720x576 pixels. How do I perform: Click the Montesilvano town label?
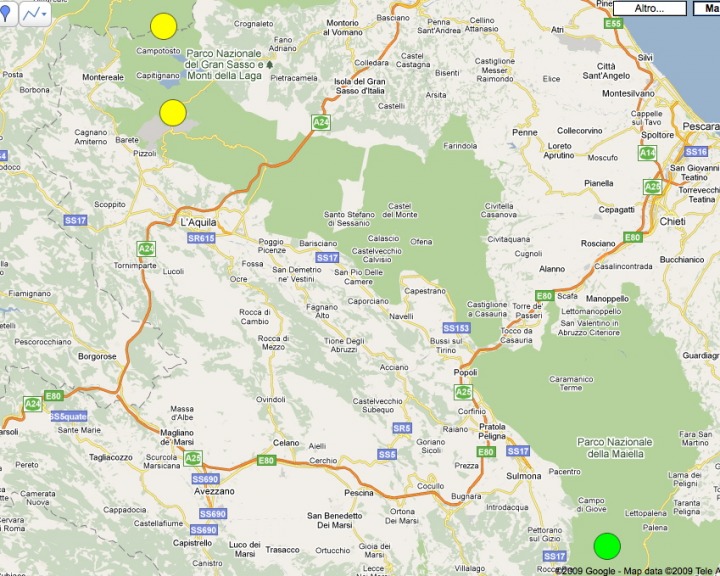628,93
